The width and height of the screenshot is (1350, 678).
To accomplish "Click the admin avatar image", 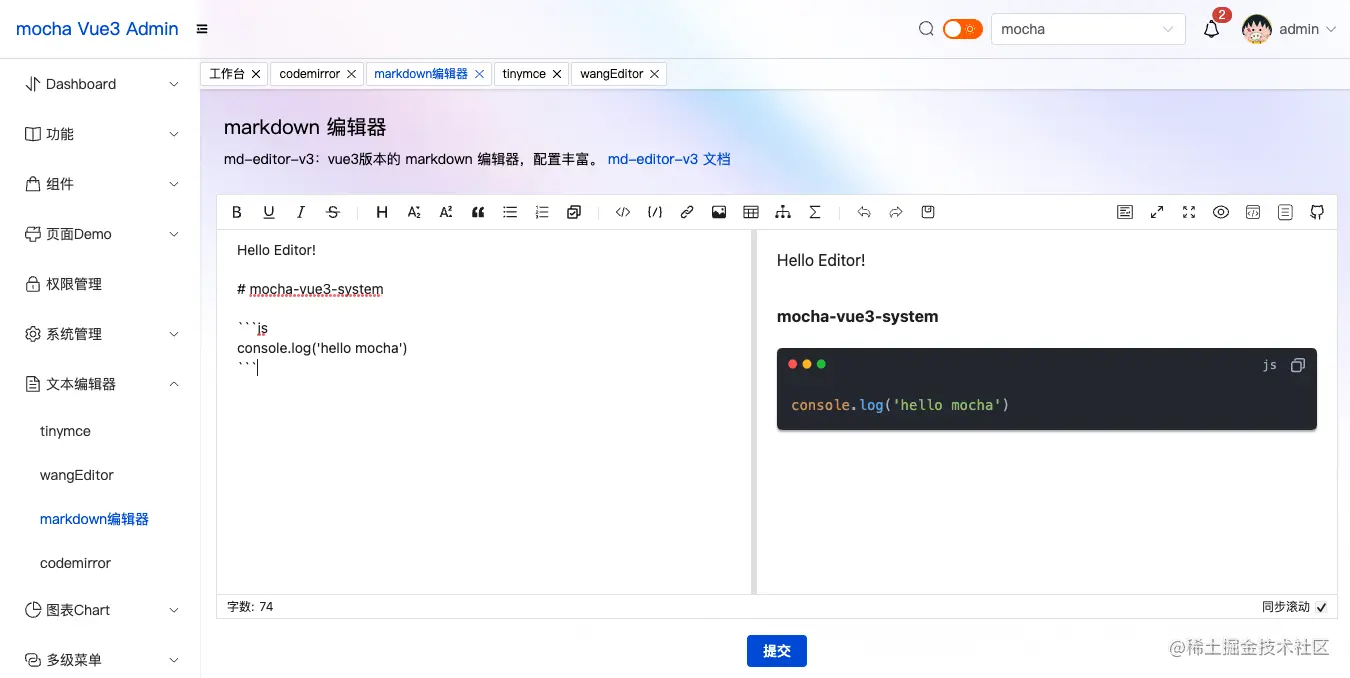I will pyautogui.click(x=1256, y=29).
